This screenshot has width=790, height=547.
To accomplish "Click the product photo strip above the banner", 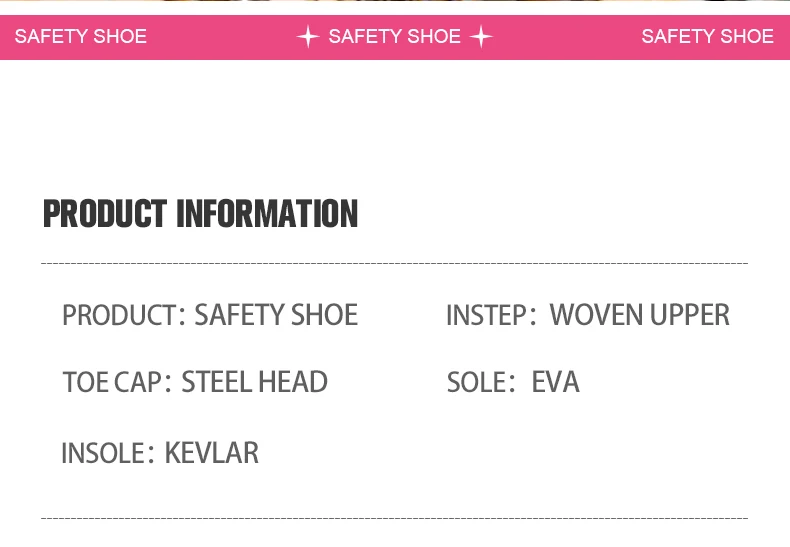I will pos(394,1).
